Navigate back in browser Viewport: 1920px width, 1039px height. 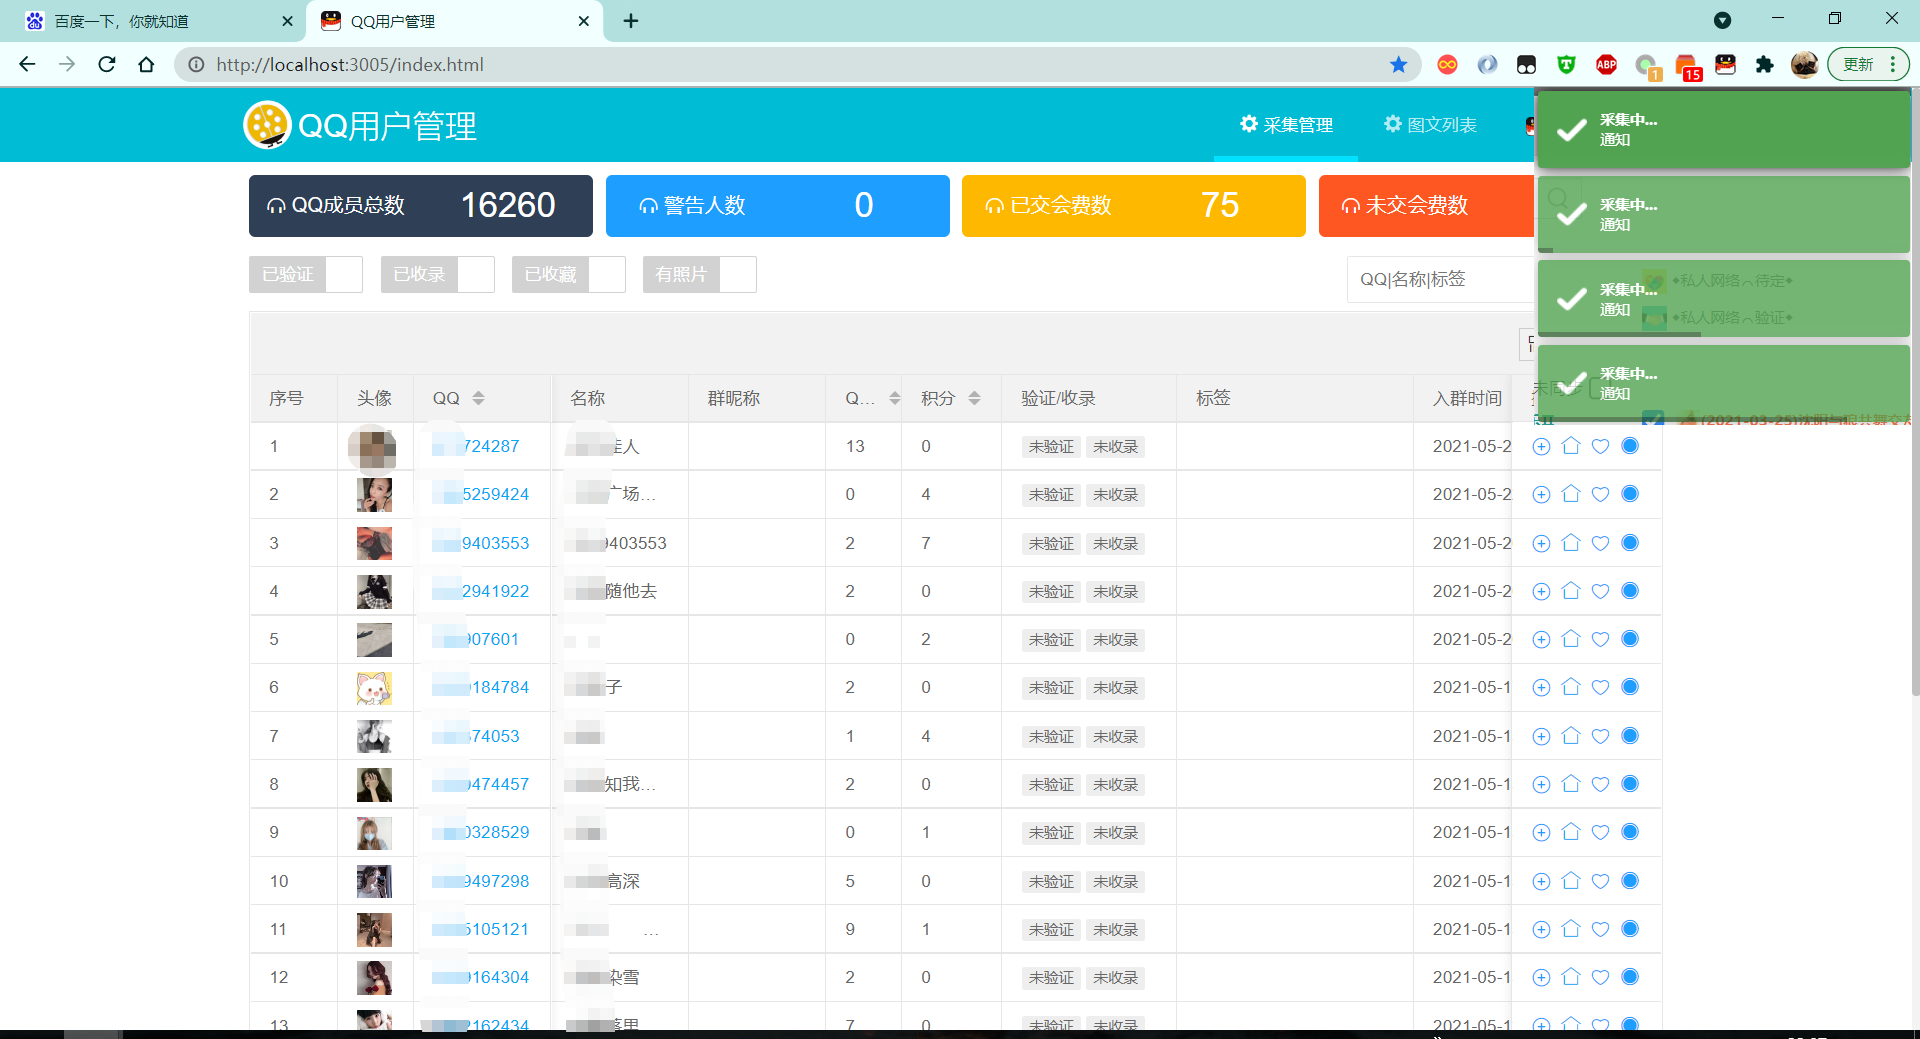point(27,65)
